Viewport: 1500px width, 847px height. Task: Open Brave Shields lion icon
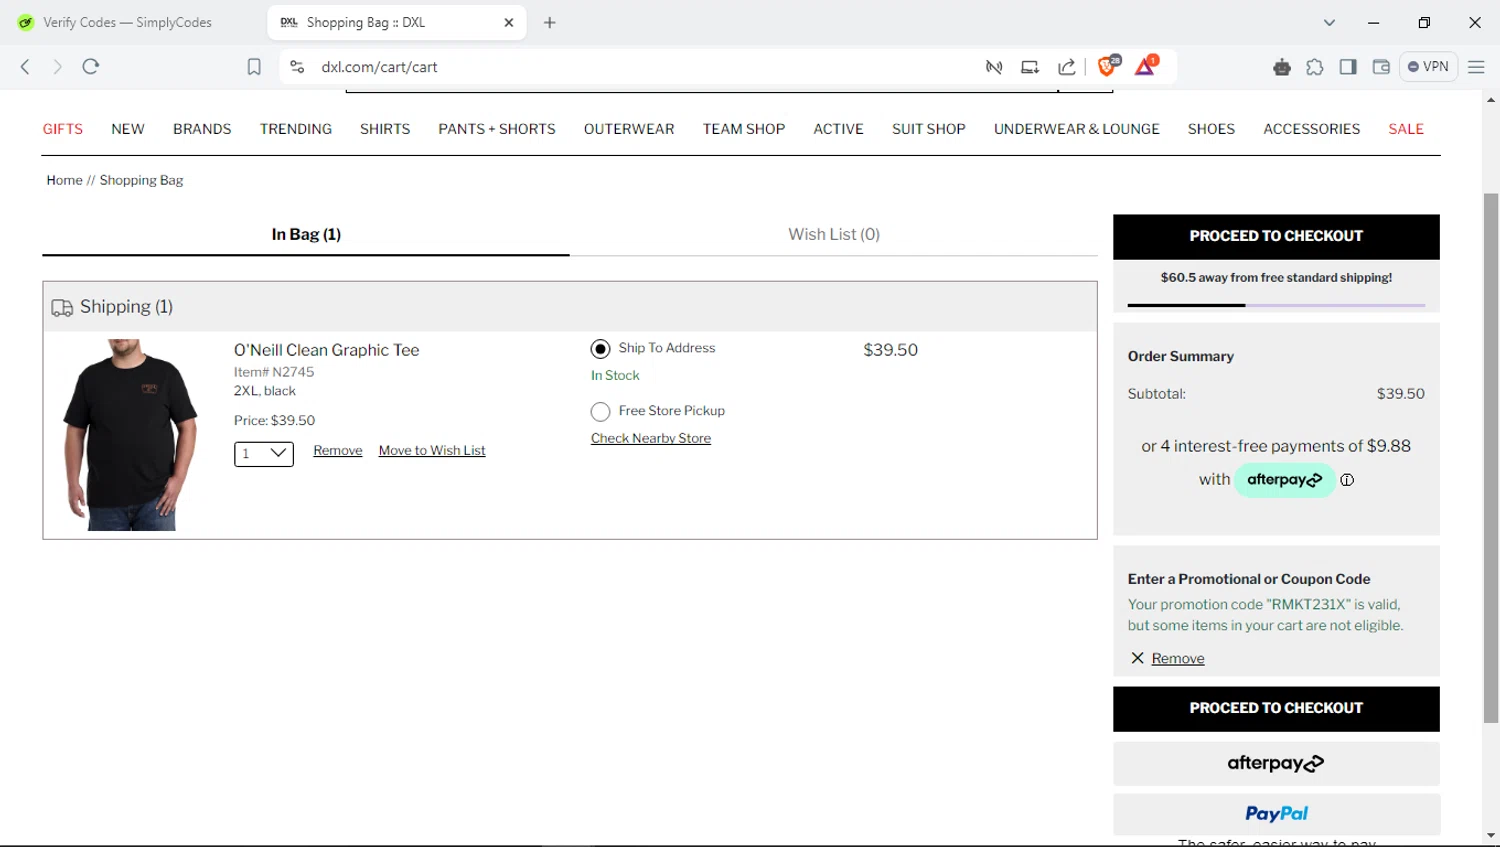pyautogui.click(x=1108, y=66)
